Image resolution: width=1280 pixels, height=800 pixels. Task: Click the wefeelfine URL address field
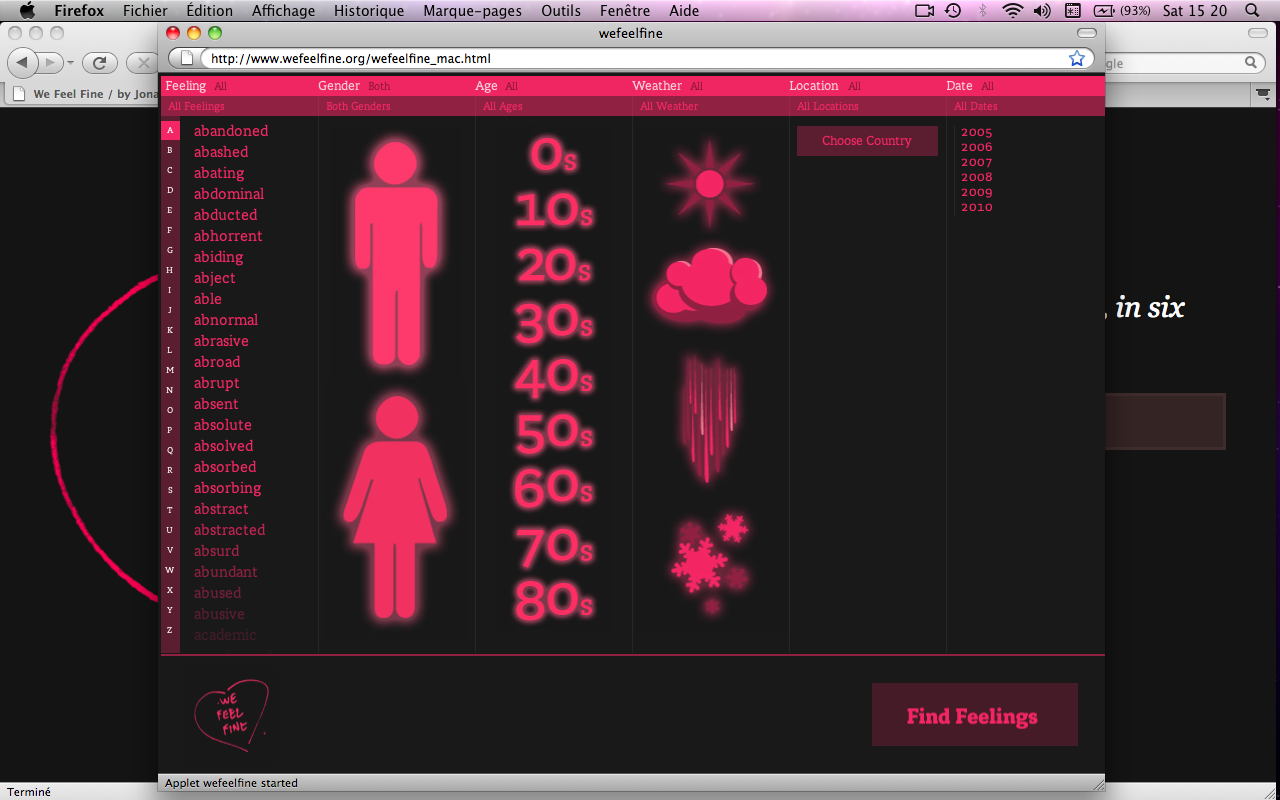(x=630, y=58)
